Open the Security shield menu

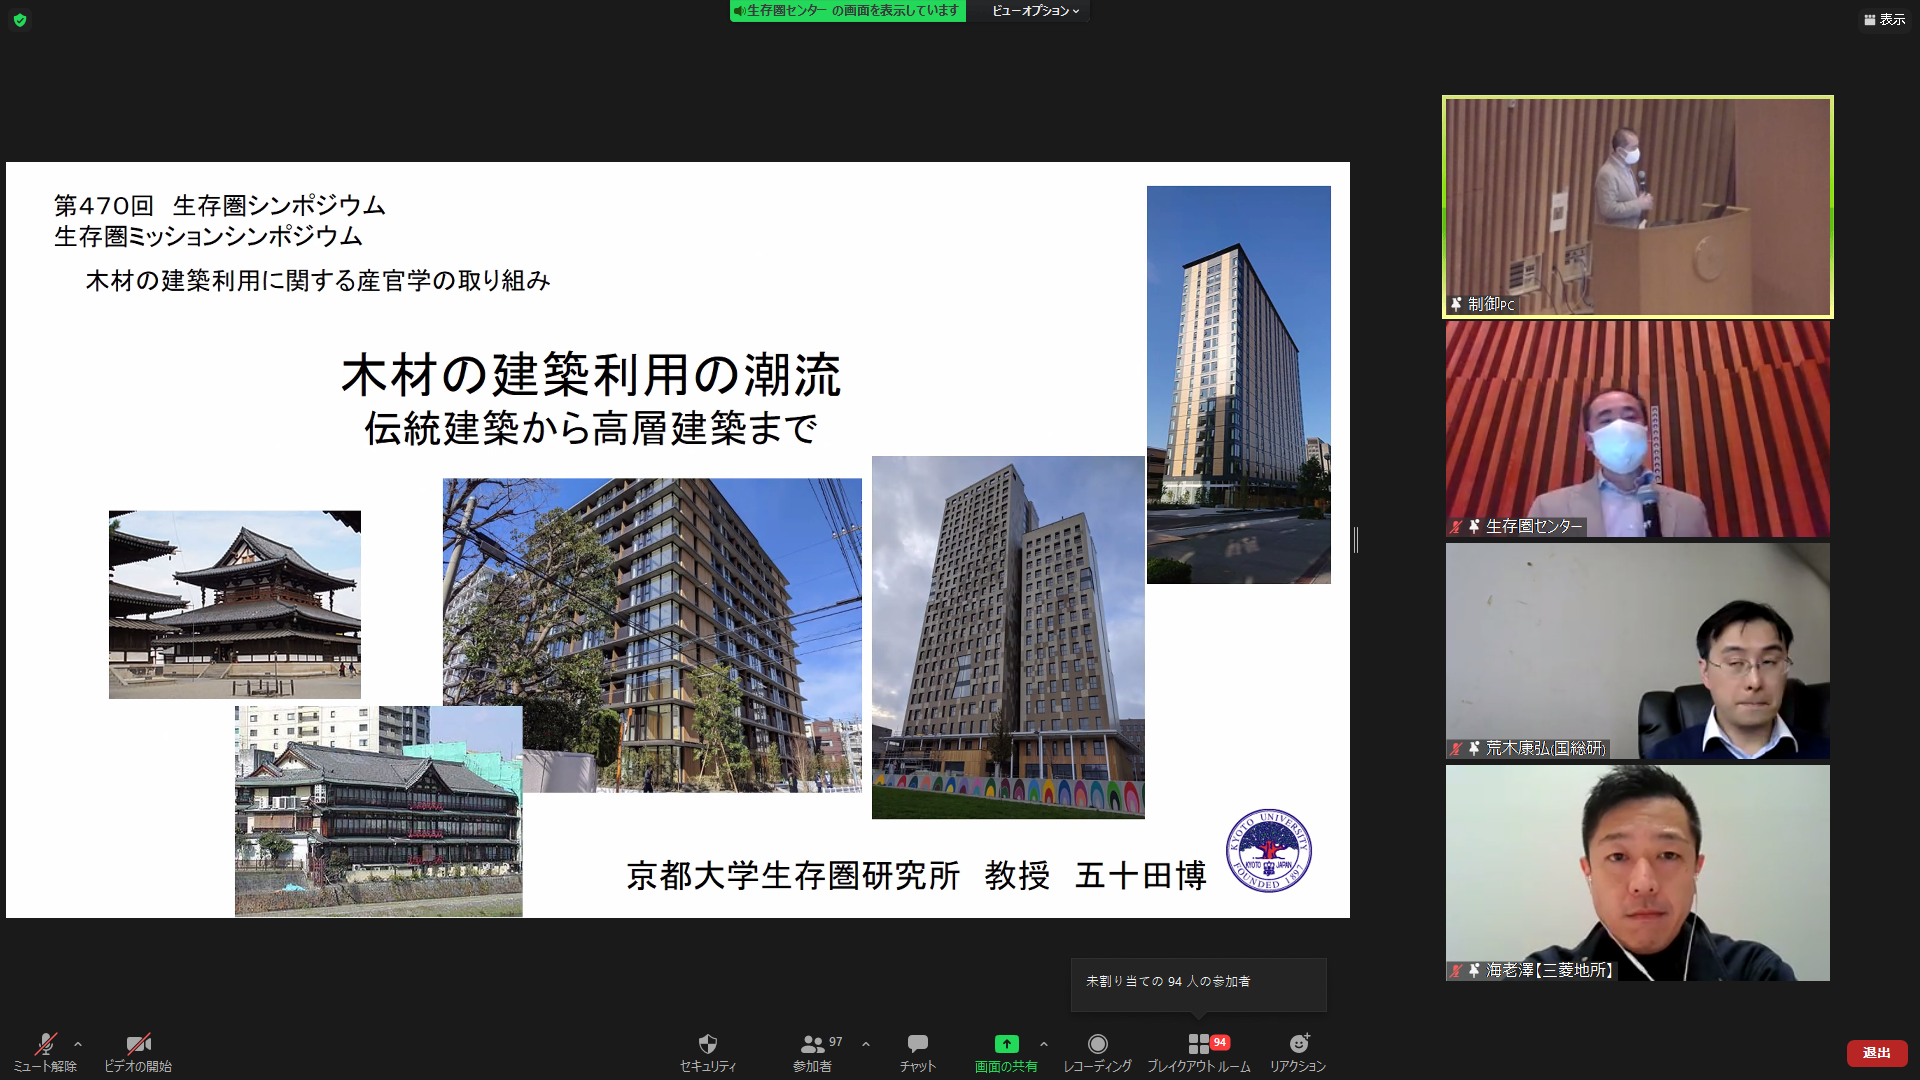coord(708,1052)
